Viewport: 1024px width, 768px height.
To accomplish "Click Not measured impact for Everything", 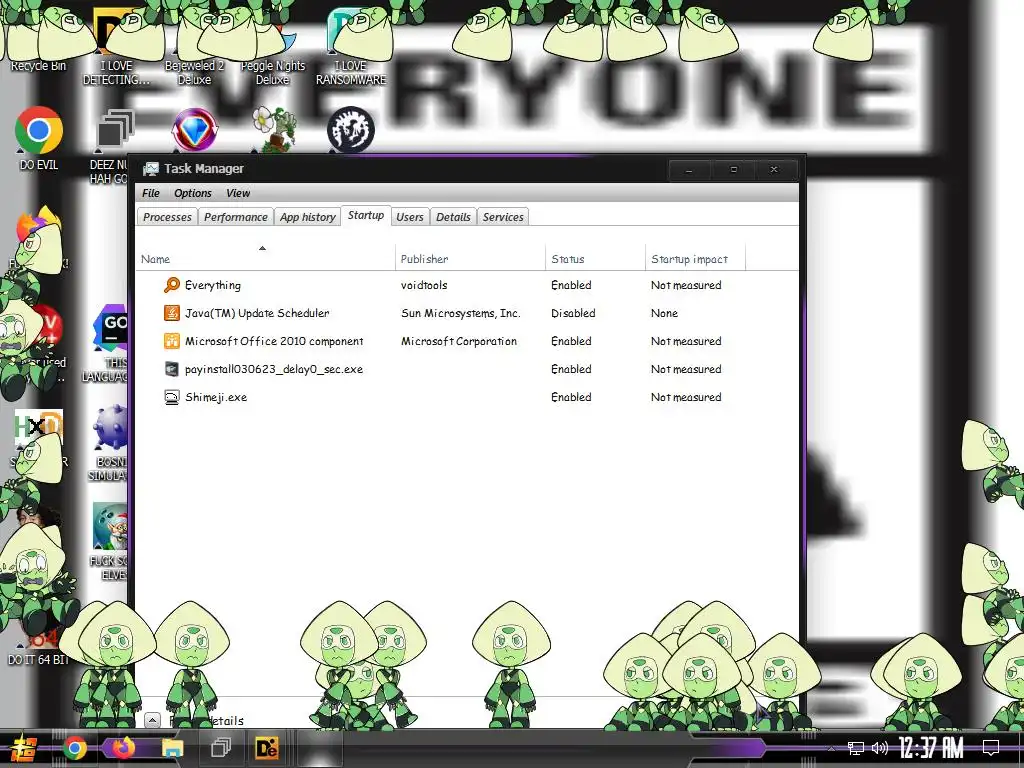I will click(x=686, y=285).
